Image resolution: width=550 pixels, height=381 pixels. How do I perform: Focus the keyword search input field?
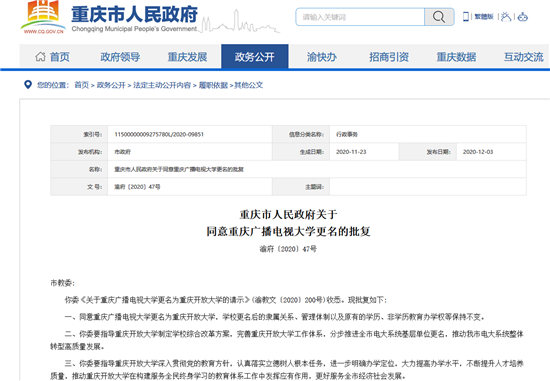[x=360, y=17]
